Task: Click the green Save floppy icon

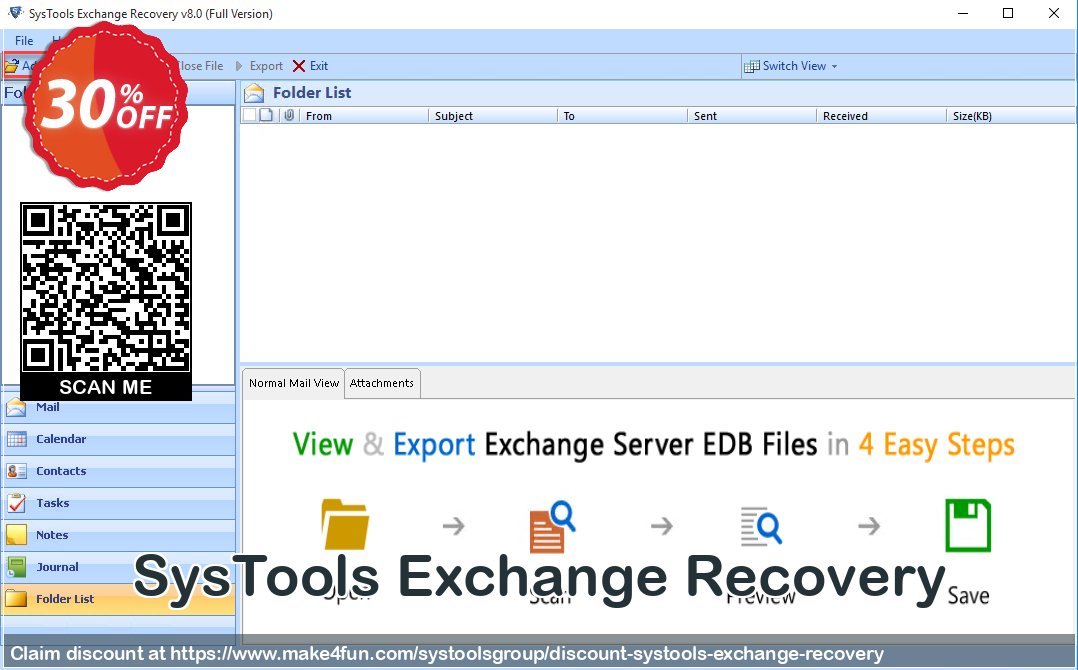Action: 968,526
